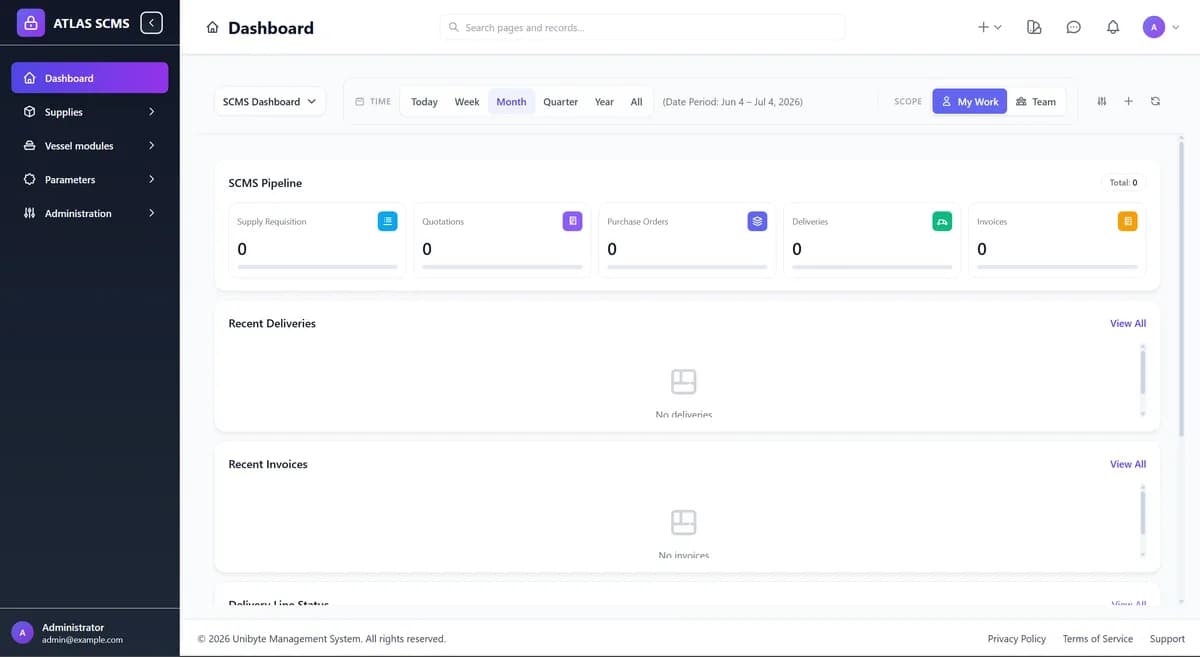This screenshot has height=657, width=1200.
Task: Open the SCMS Dashboard dropdown
Action: (x=270, y=101)
